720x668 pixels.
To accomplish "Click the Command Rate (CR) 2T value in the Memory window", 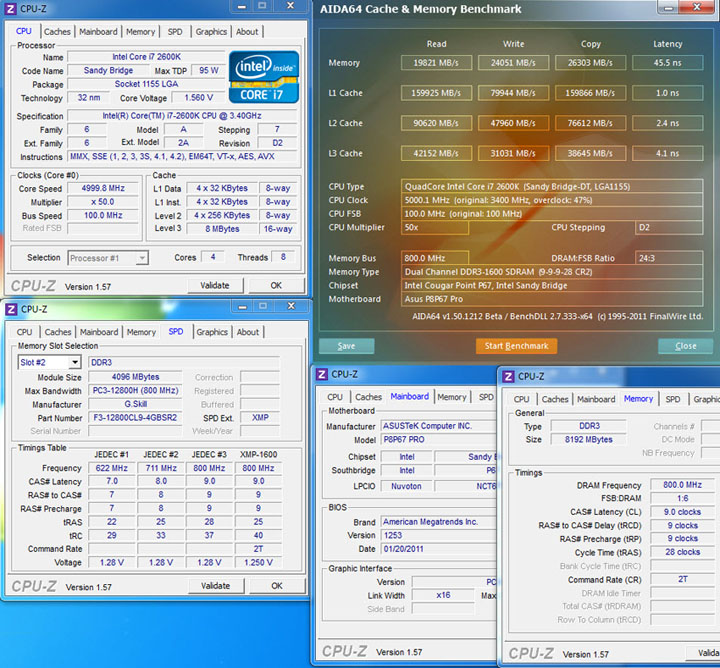I will pos(682,579).
